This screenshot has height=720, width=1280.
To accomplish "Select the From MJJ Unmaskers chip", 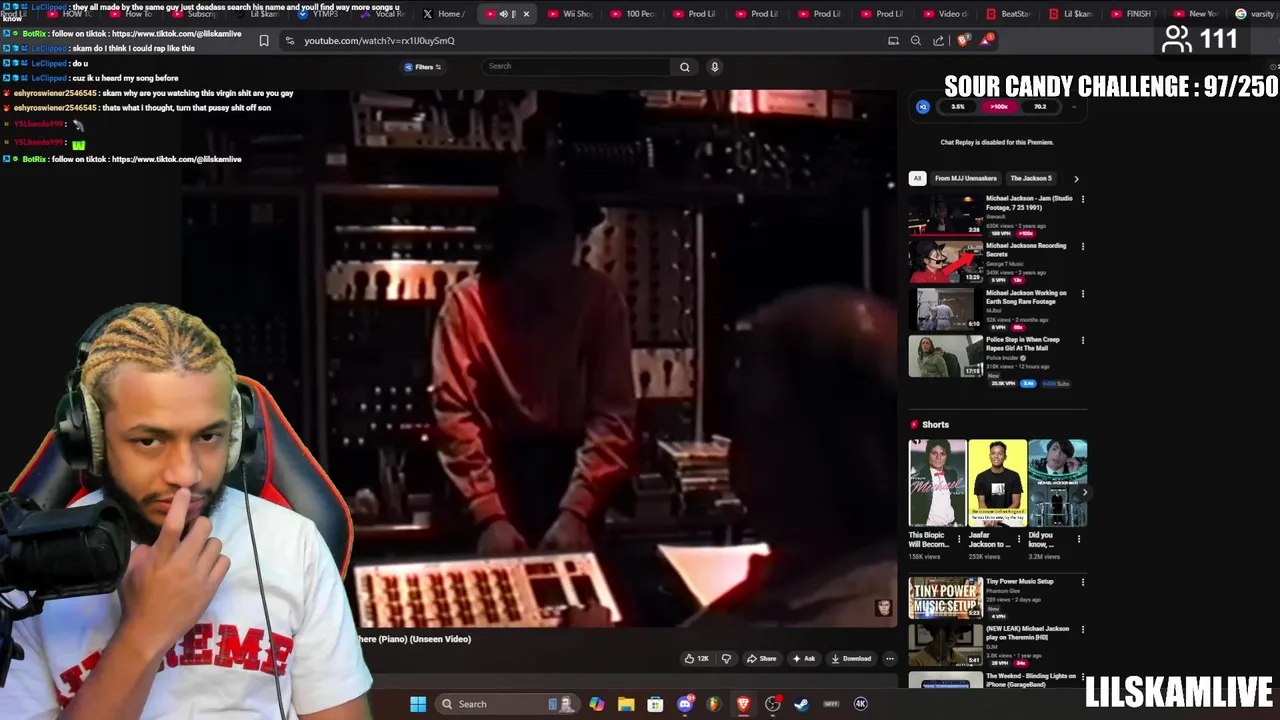I will click(x=966, y=178).
